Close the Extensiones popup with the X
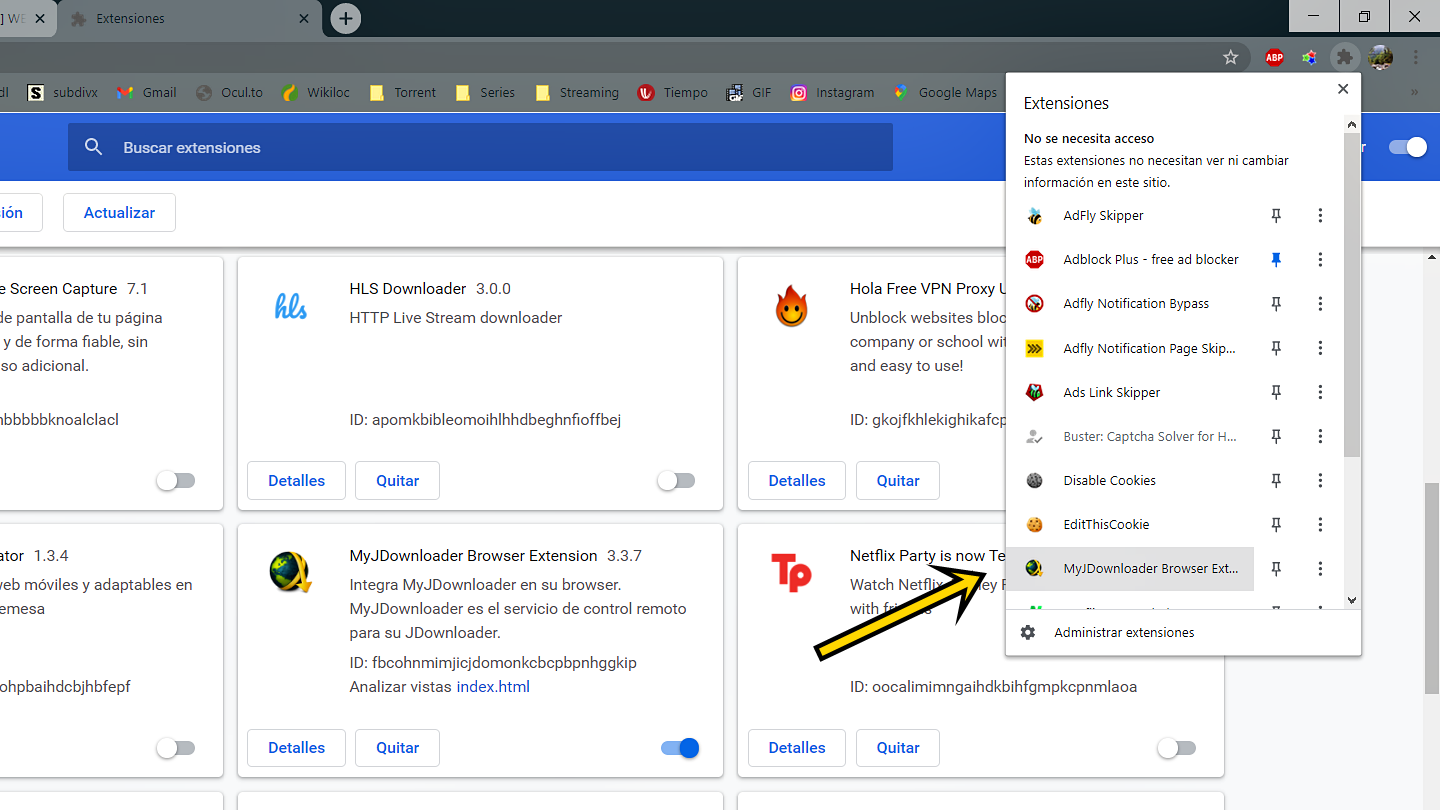The width and height of the screenshot is (1440, 810). pyautogui.click(x=1343, y=89)
